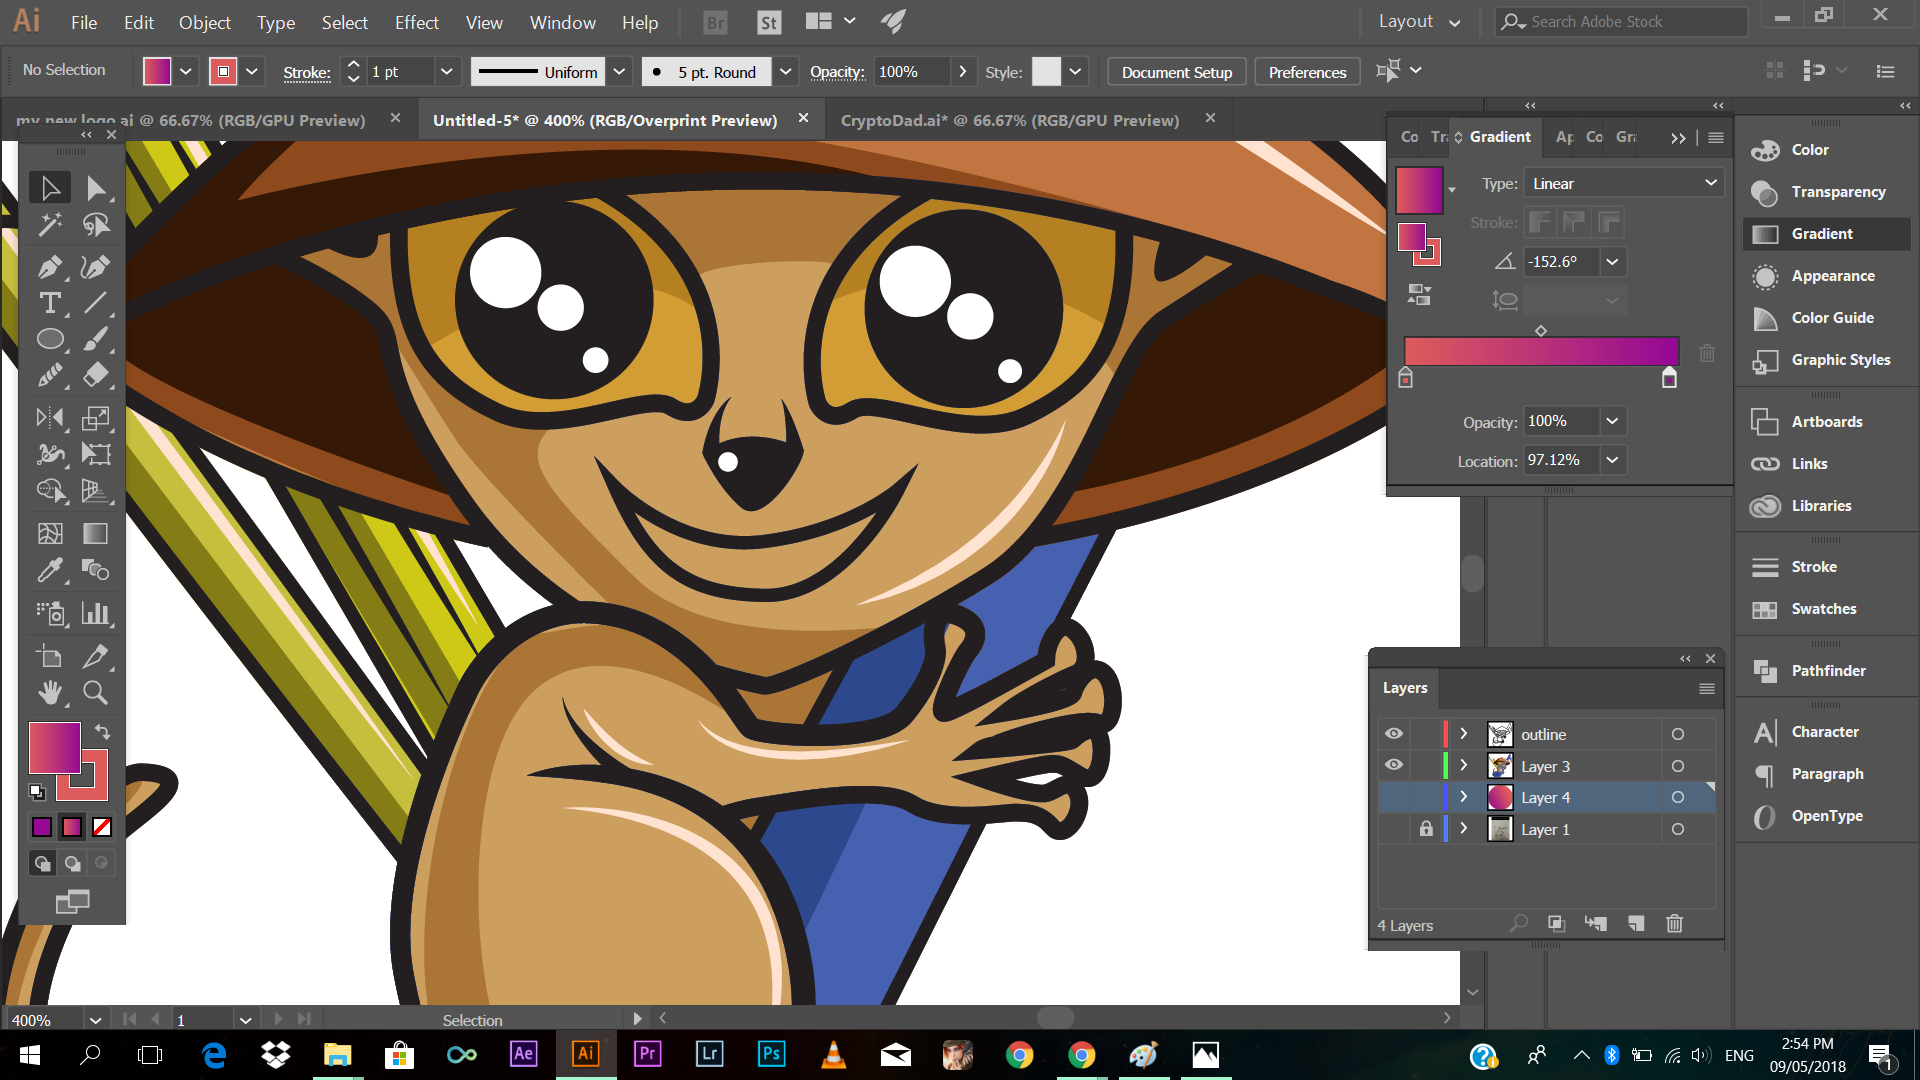
Task: Select the Line Segment tool
Action: point(96,303)
